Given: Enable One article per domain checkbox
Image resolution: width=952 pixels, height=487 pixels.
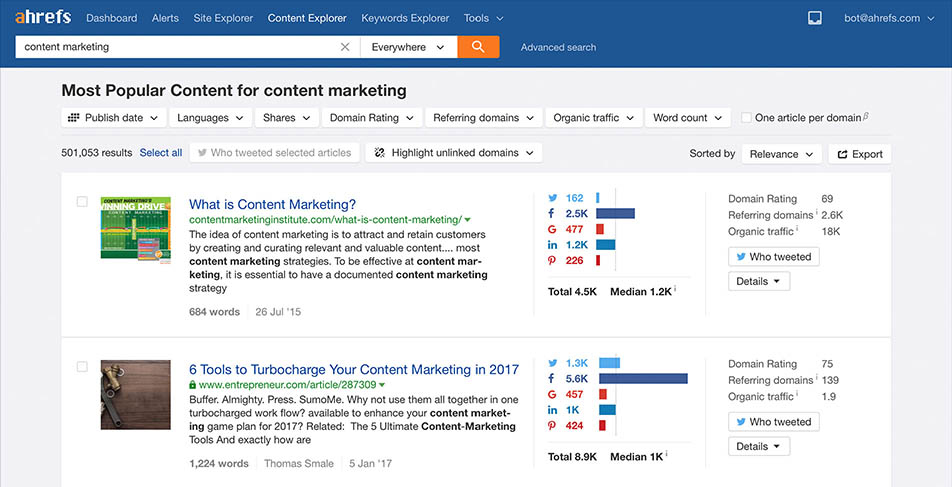Looking at the screenshot, I should tap(746, 118).
